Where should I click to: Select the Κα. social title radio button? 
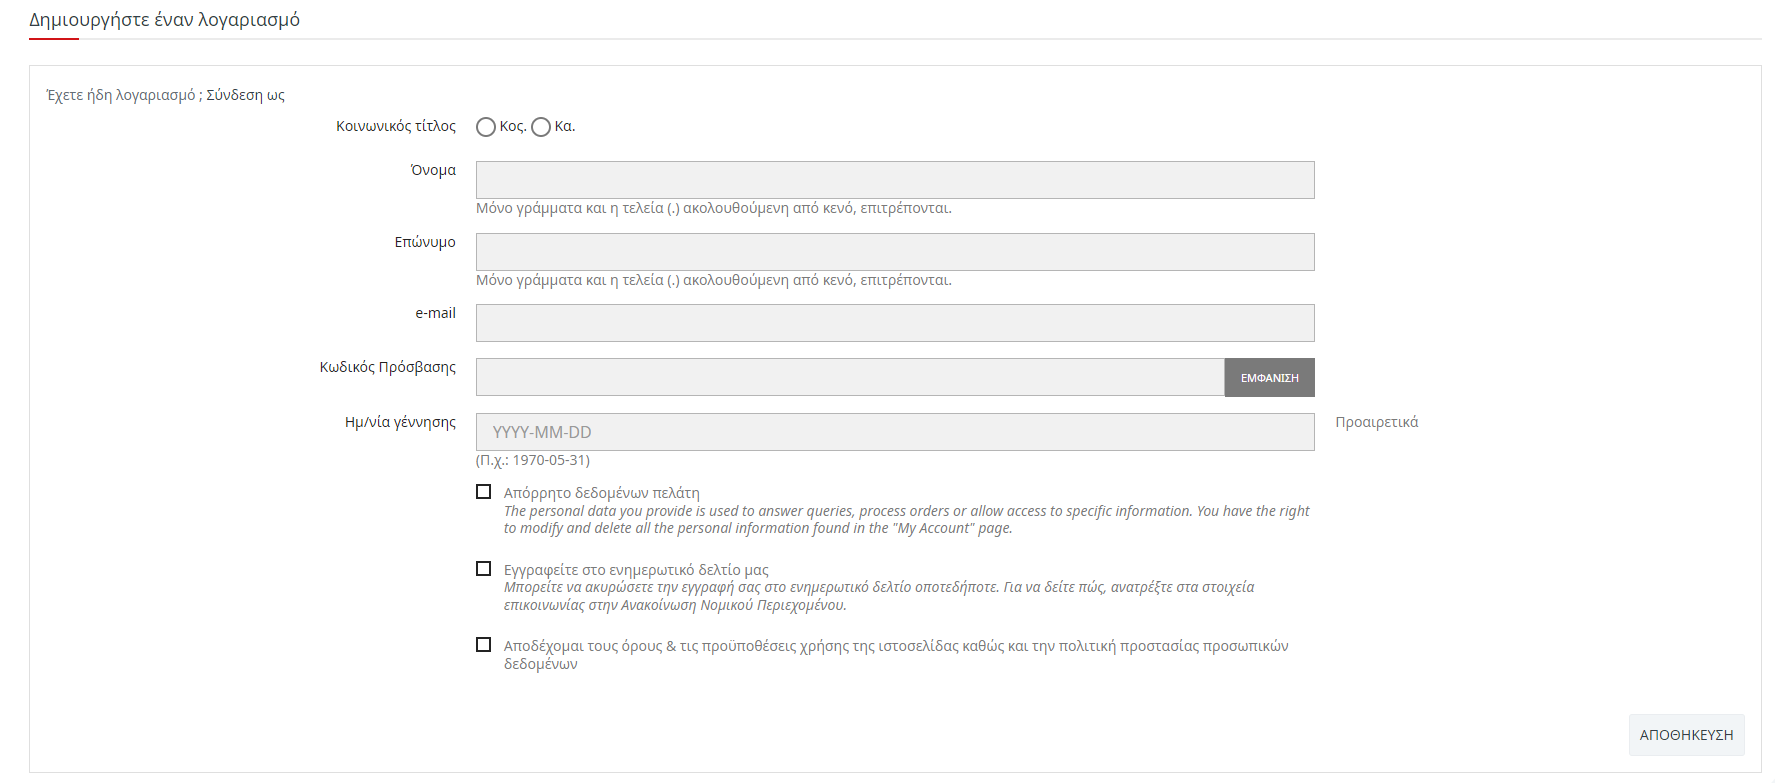click(x=541, y=127)
